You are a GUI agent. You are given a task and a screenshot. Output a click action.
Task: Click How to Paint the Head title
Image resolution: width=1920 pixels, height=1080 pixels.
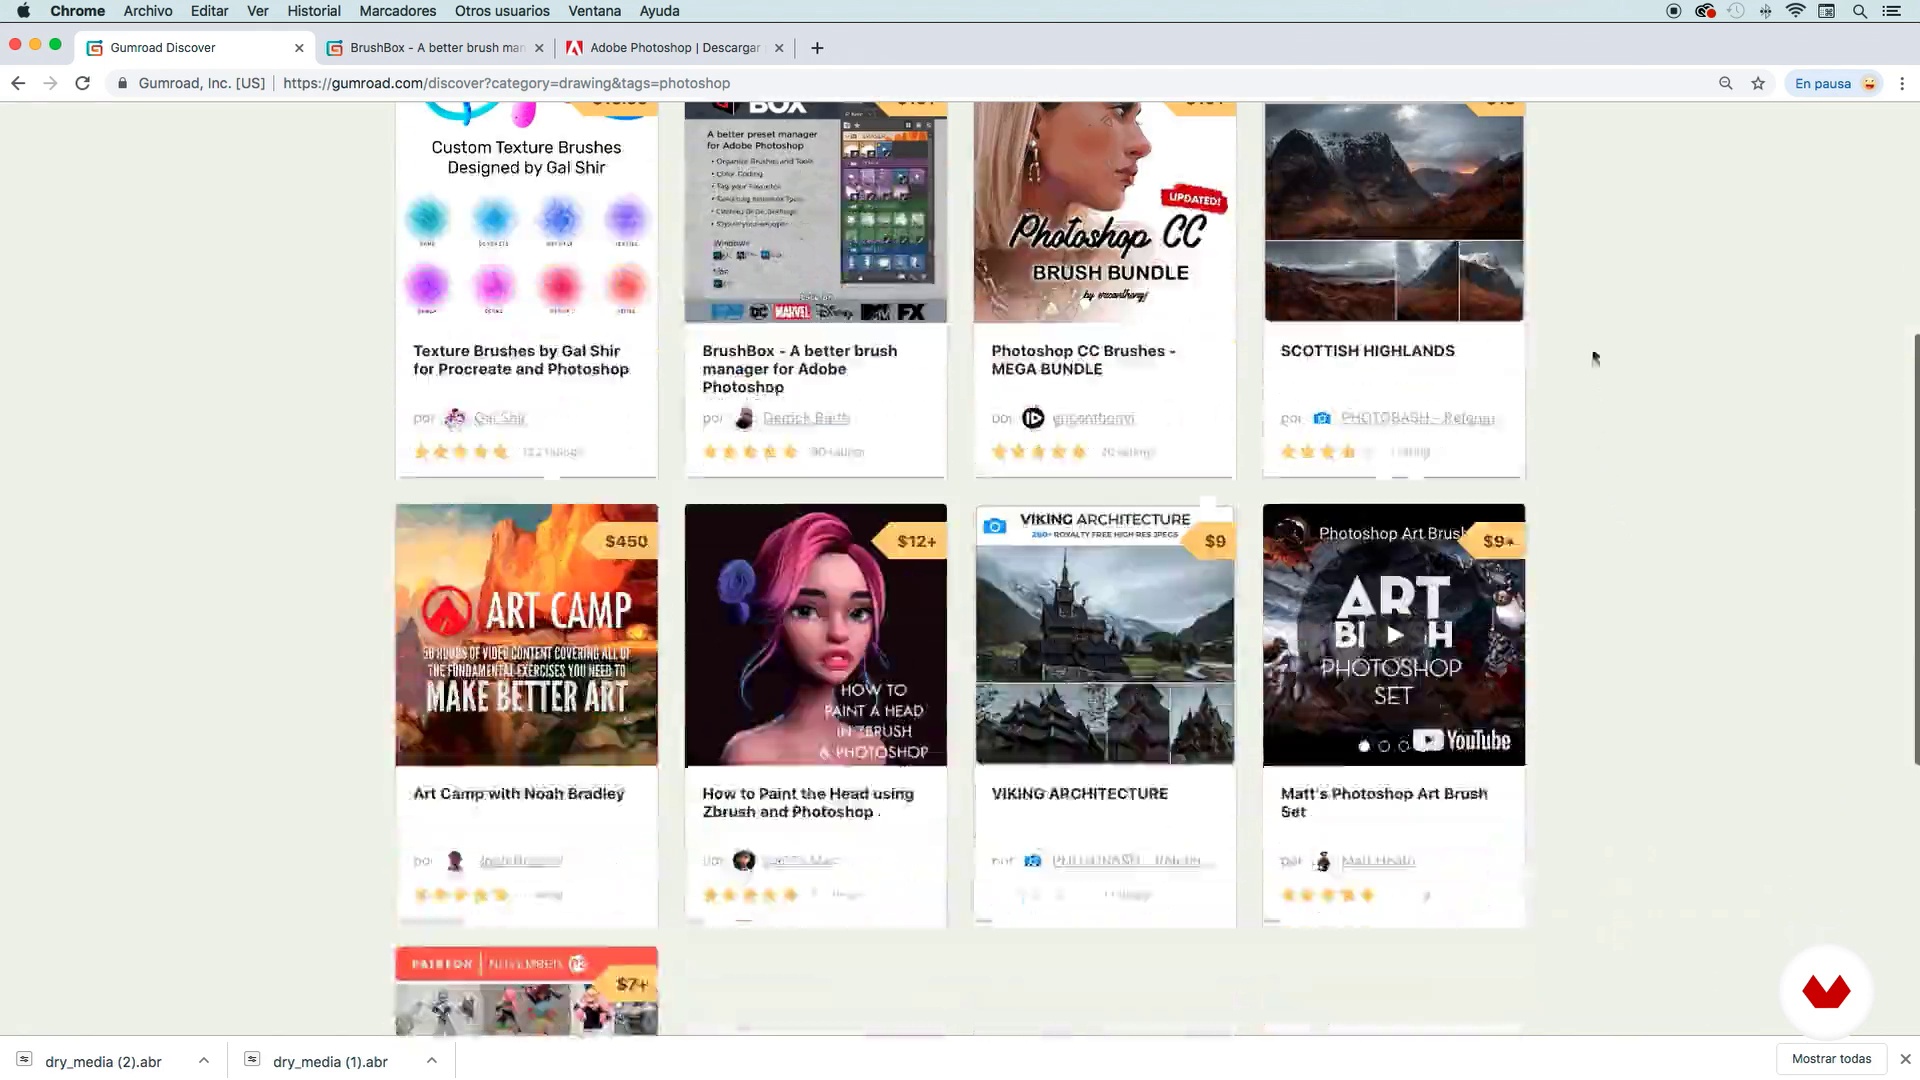tap(808, 802)
